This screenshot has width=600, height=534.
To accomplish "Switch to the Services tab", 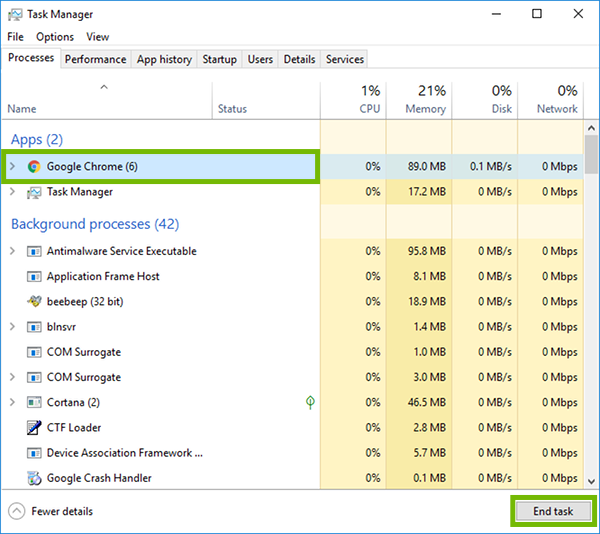I will tap(344, 59).
